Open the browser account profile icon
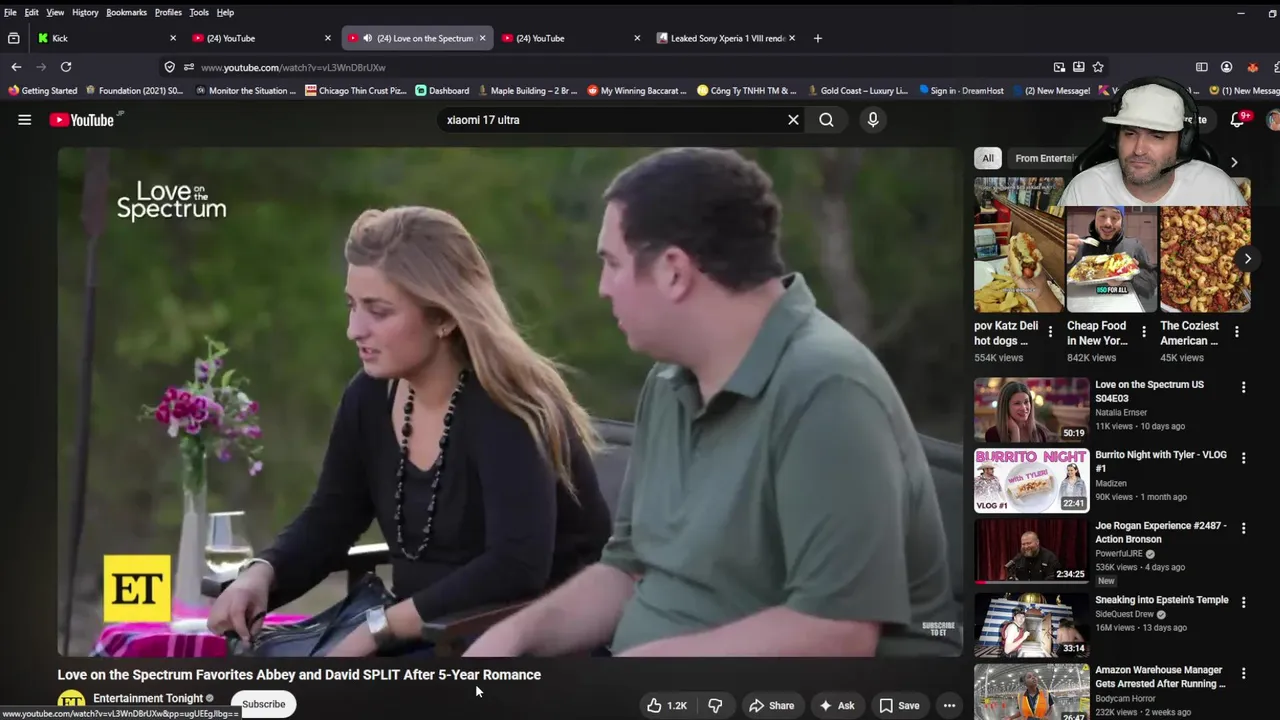The width and height of the screenshot is (1280, 720). [1226, 67]
